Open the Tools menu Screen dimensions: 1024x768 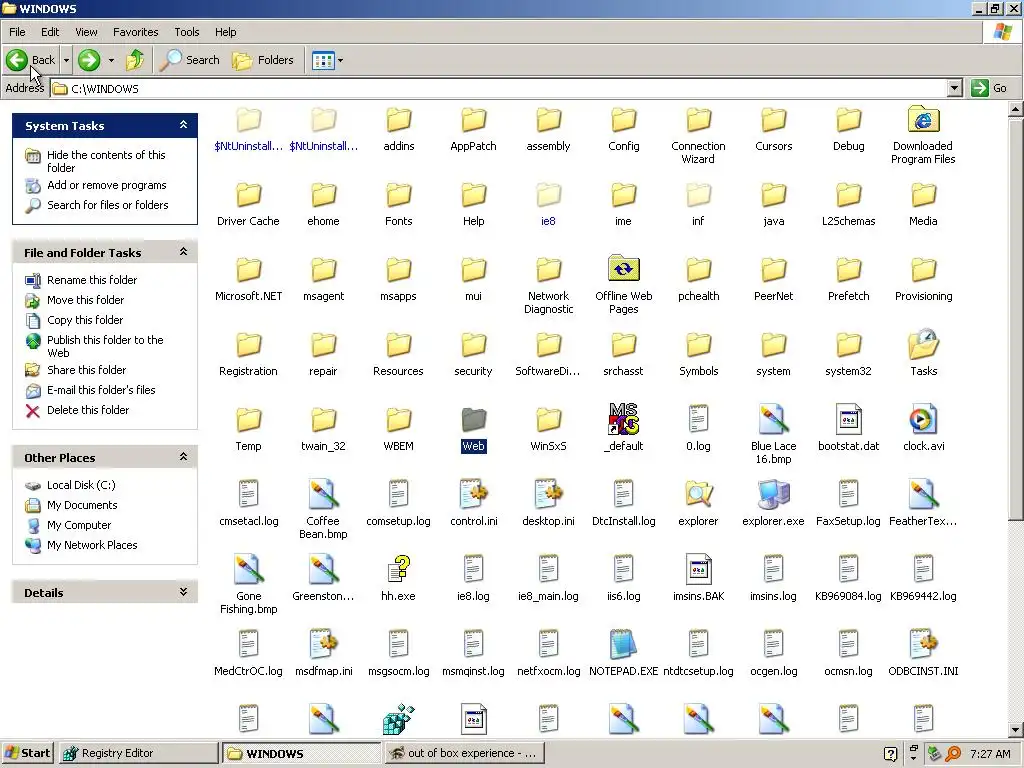pos(186,32)
